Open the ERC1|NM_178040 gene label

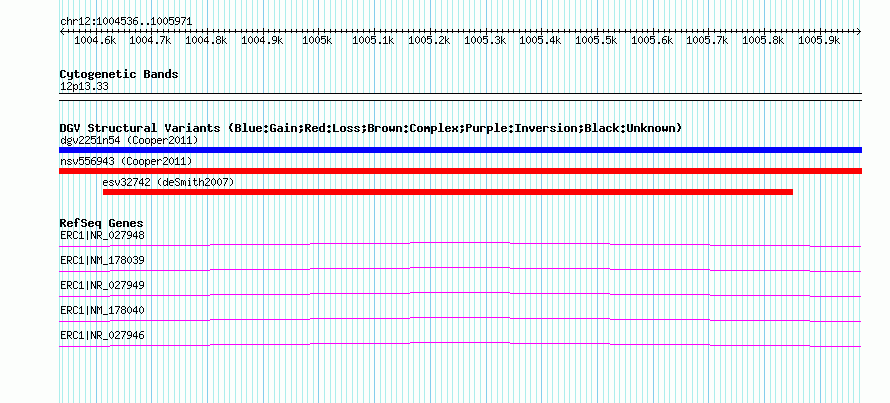coord(102,310)
